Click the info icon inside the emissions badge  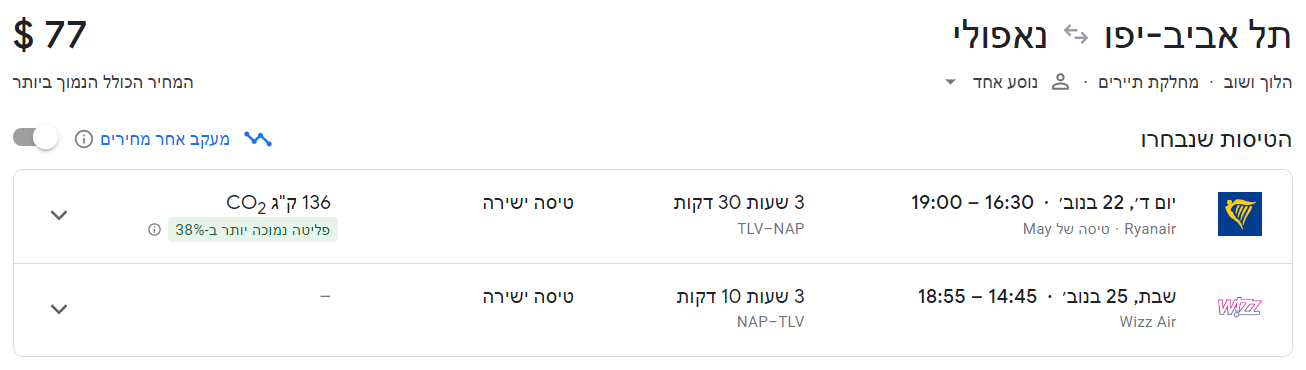154,230
